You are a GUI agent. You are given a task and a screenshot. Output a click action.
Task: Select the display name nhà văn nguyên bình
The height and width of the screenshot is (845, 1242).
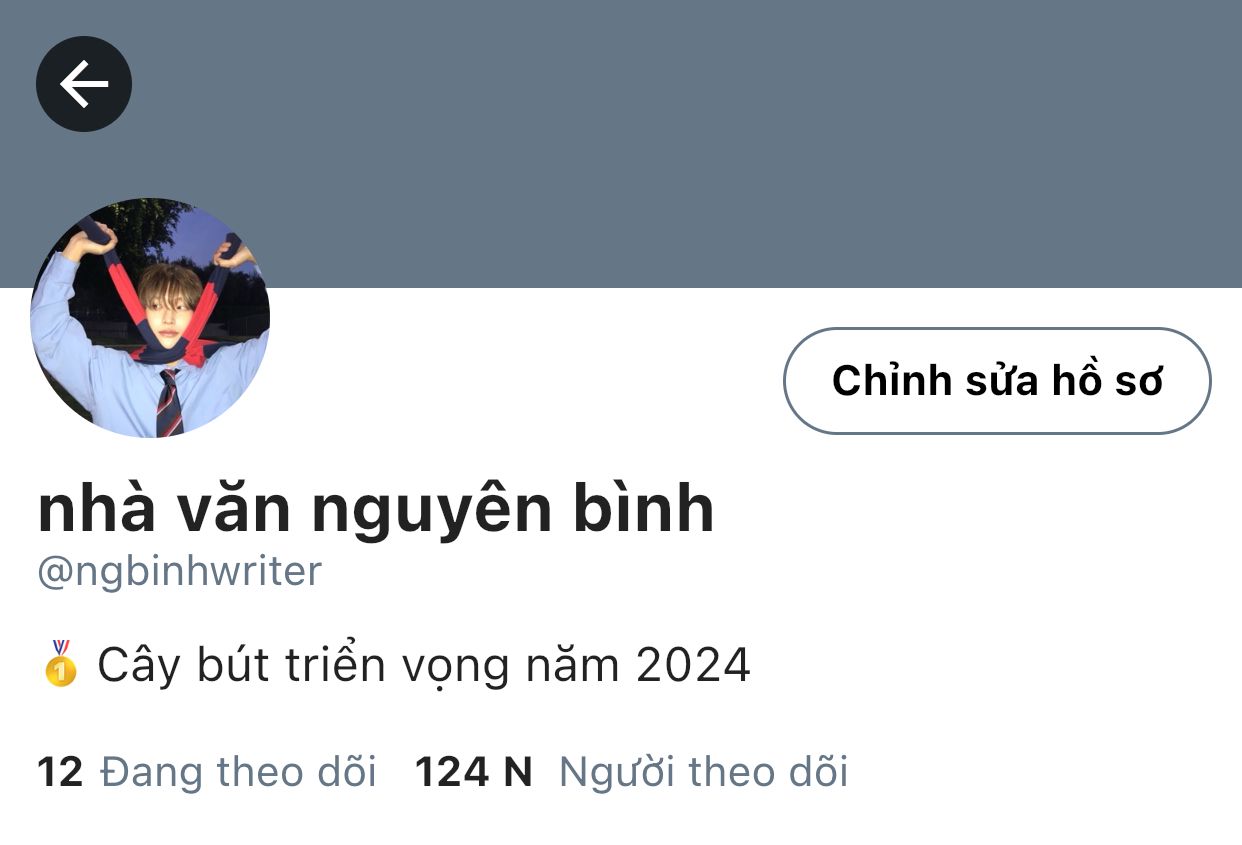coord(376,509)
